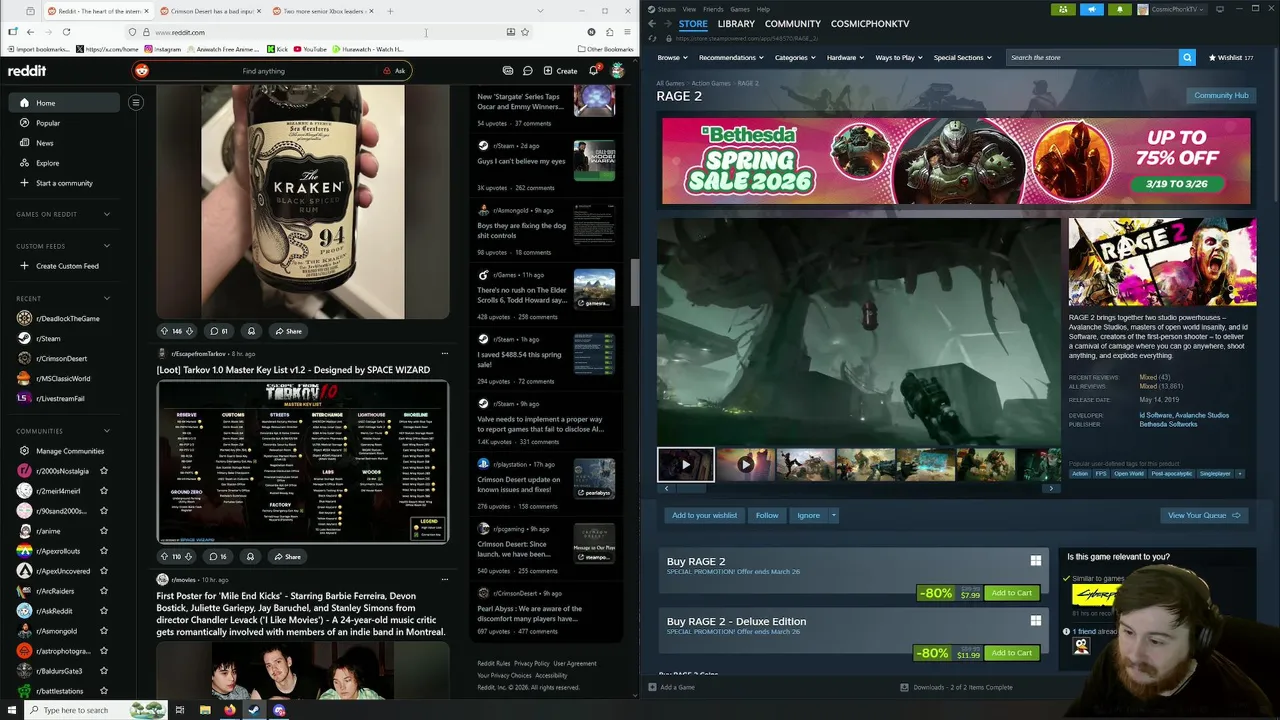This screenshot has width=1280, height=720.
Task: Favorite r/ApexUncovered with star toggle
Action: pyautogui.click(x=104, y=571)
